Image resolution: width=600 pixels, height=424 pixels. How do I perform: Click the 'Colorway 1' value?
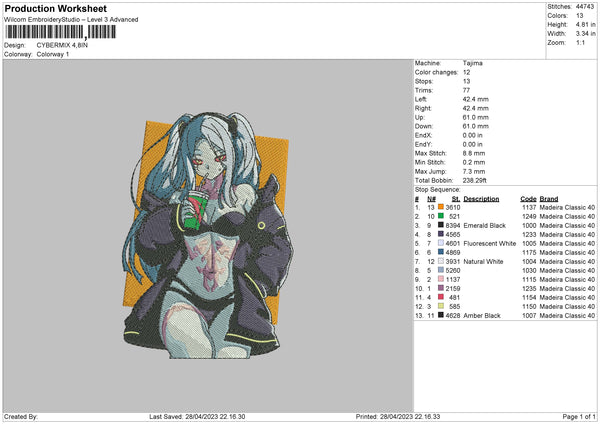point(53,54)
